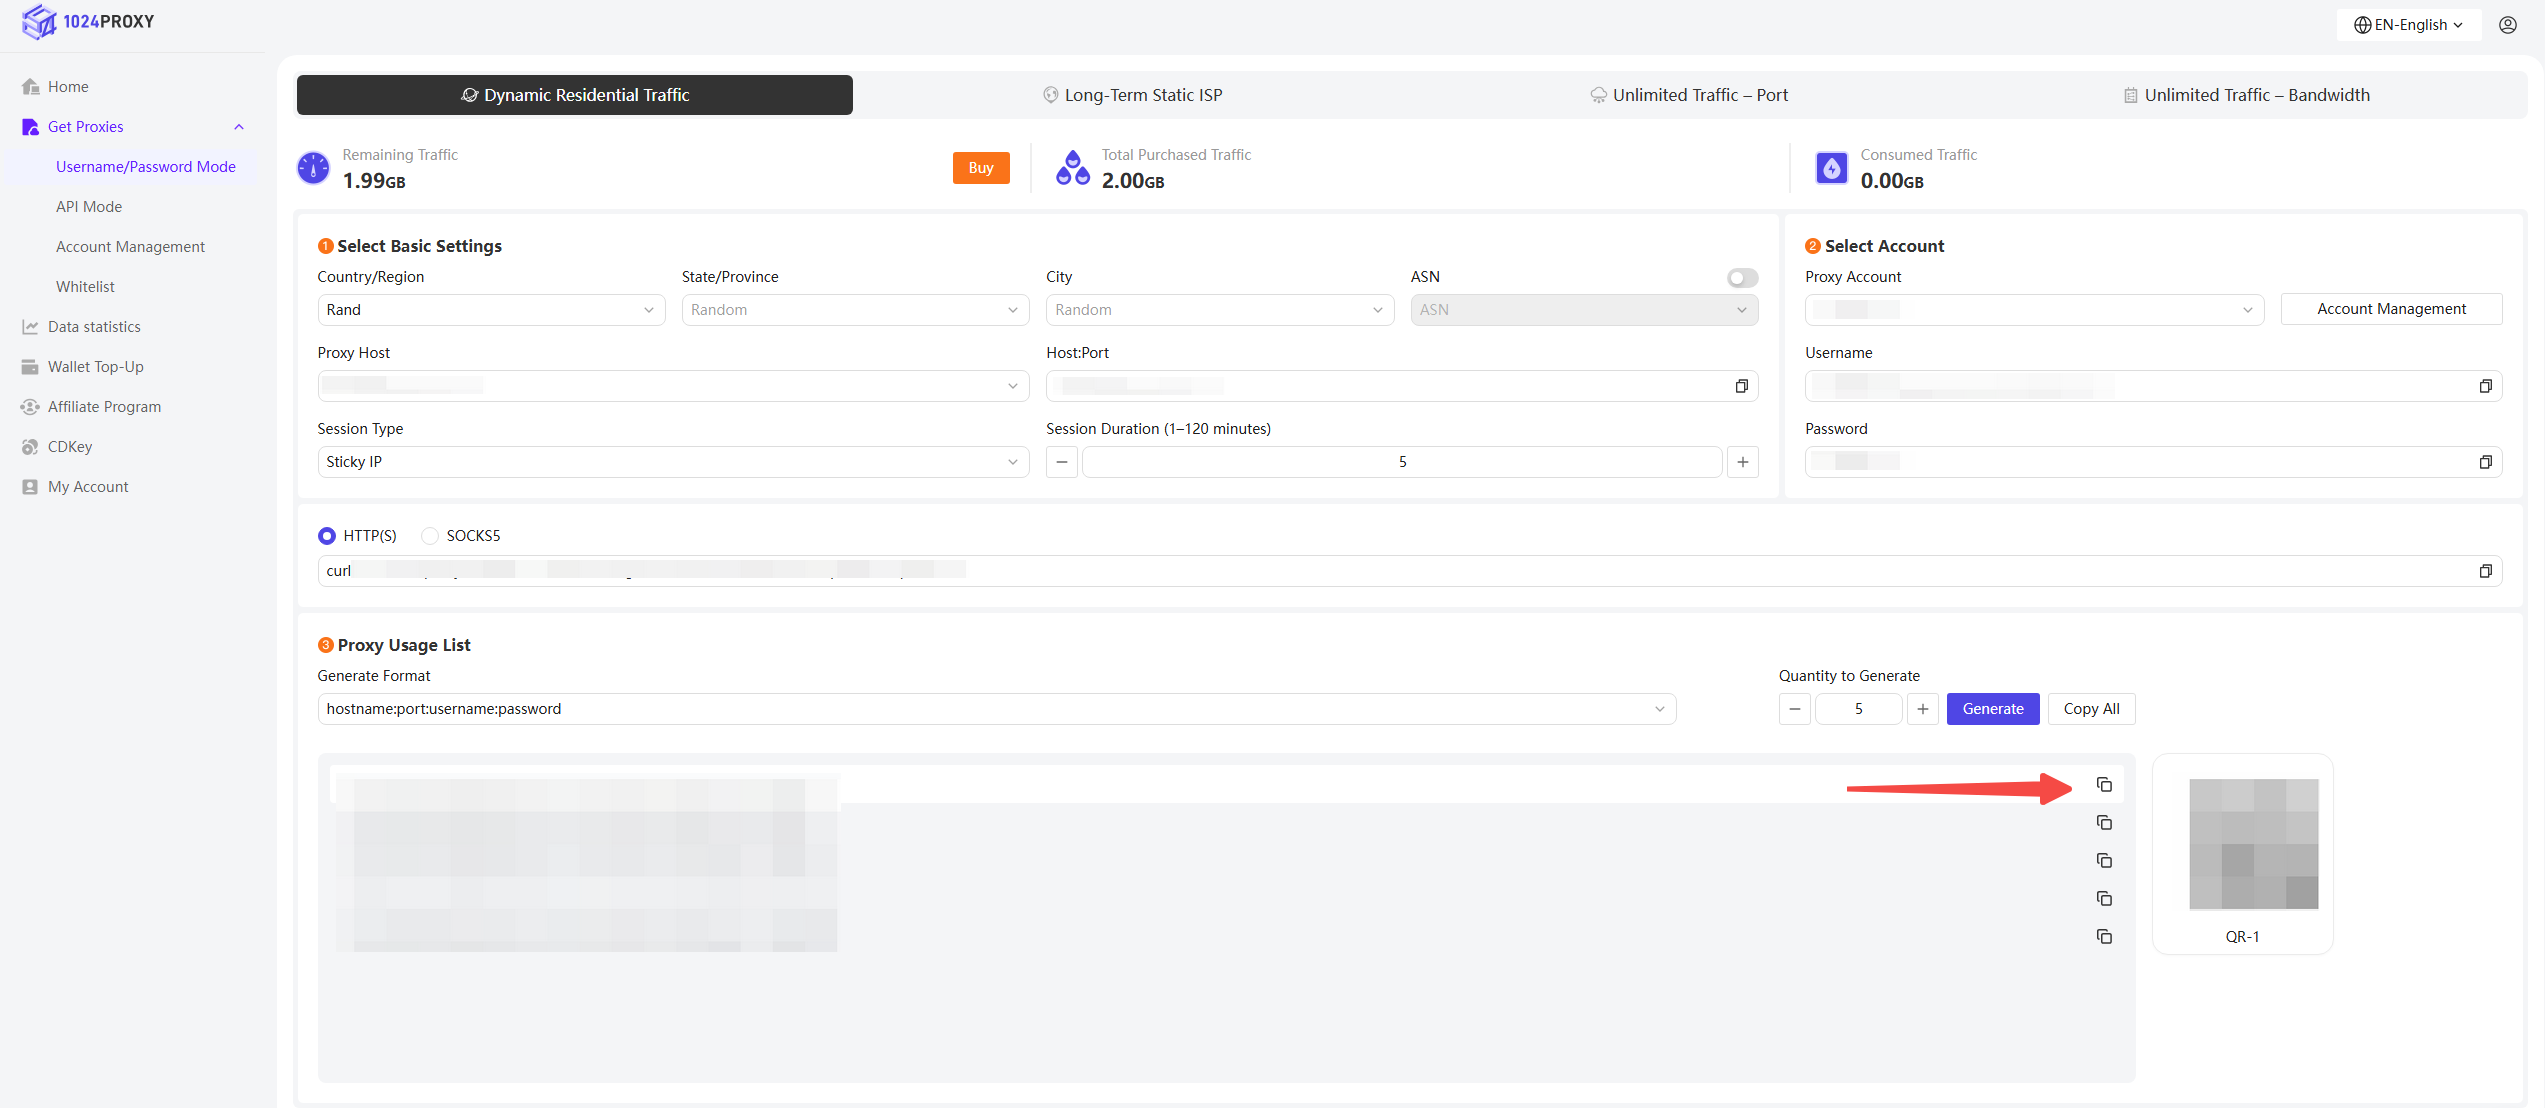Expand the Session Type dropdown

coord(672,462)
